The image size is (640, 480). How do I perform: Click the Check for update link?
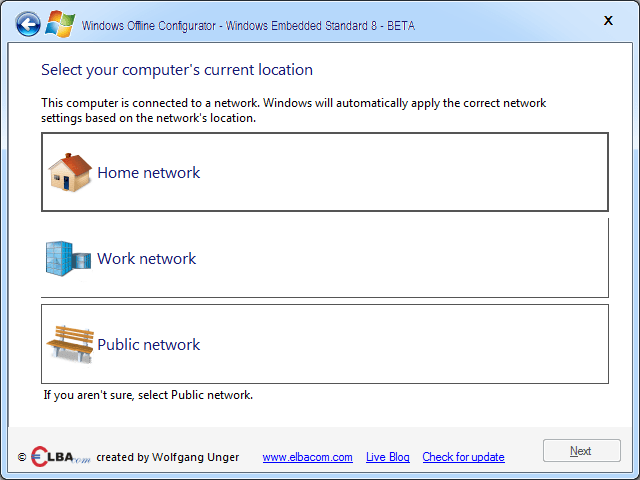(x=463, y=457)
